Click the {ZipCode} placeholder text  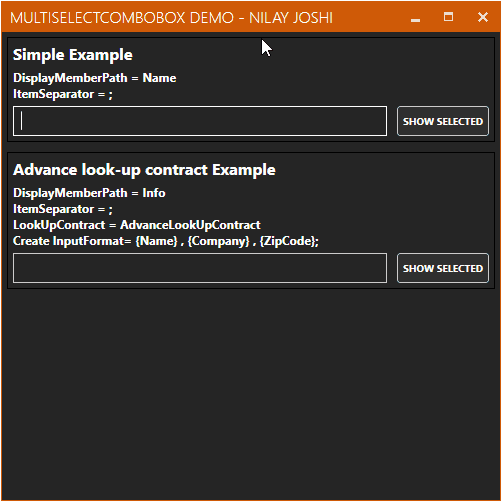tap(287, 241)
